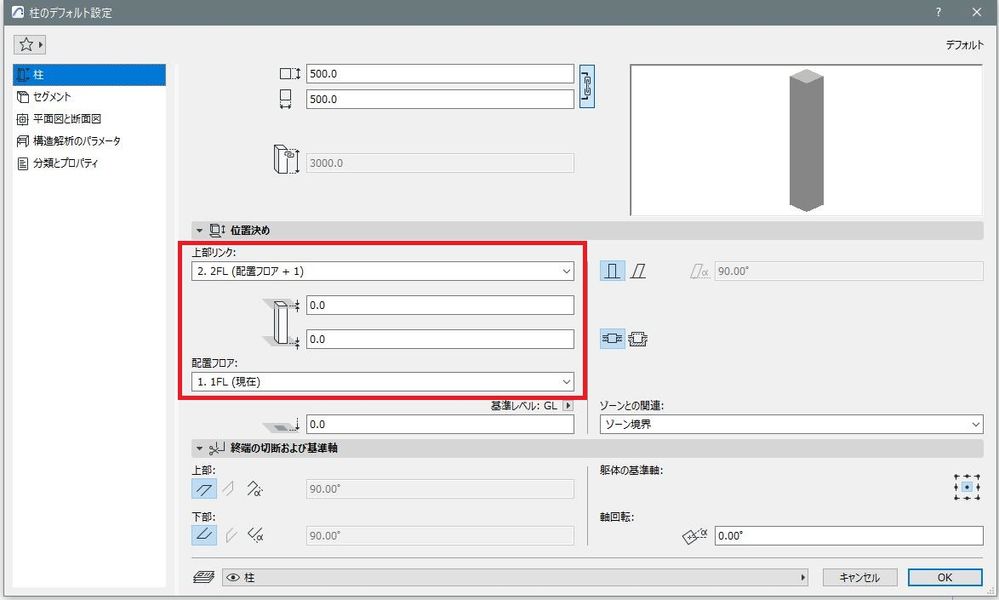999x600 pixels.
Task: Toggle the dimension chain link icon
Action: click(x=587, y=87)
